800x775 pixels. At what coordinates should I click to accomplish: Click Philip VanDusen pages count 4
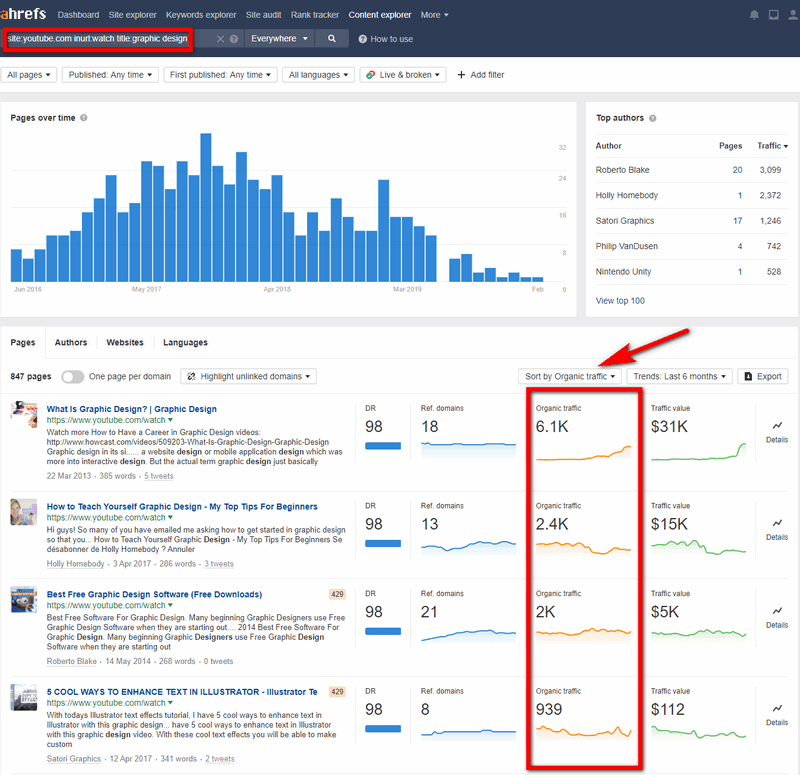(740, 246)
